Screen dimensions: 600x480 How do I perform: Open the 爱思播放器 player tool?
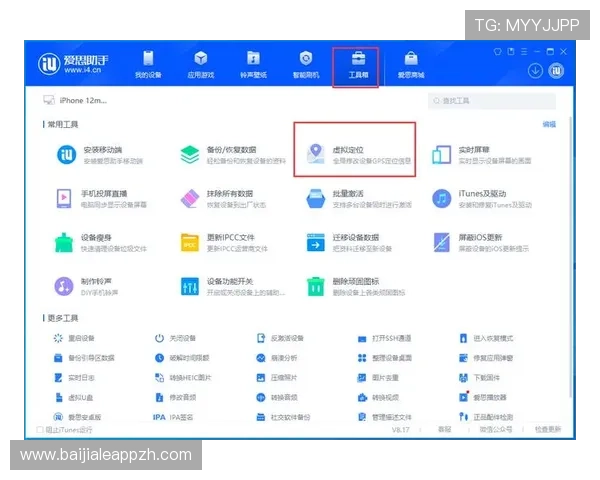pyautogui.click(x=483, y=397)
